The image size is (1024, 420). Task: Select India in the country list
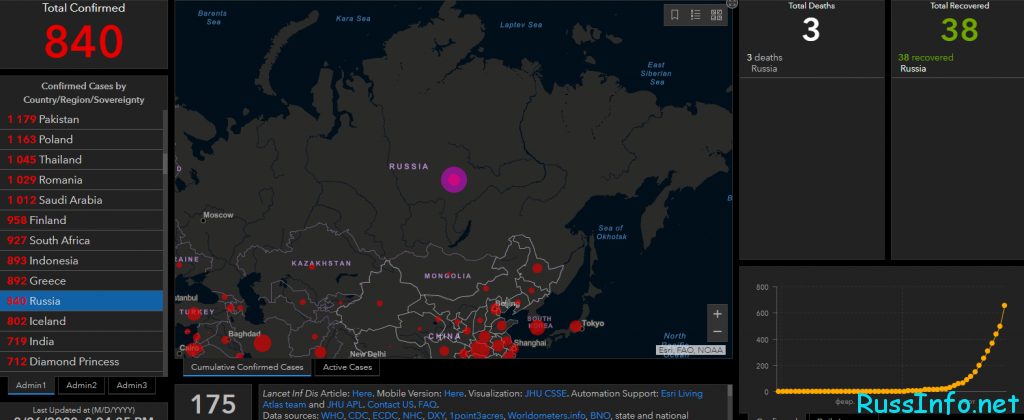82,342
